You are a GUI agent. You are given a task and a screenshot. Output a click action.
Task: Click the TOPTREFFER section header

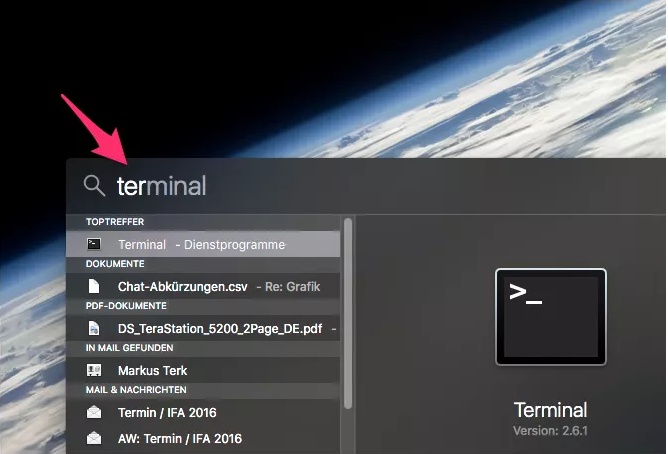pyautogui.click(x=115, y=222)
